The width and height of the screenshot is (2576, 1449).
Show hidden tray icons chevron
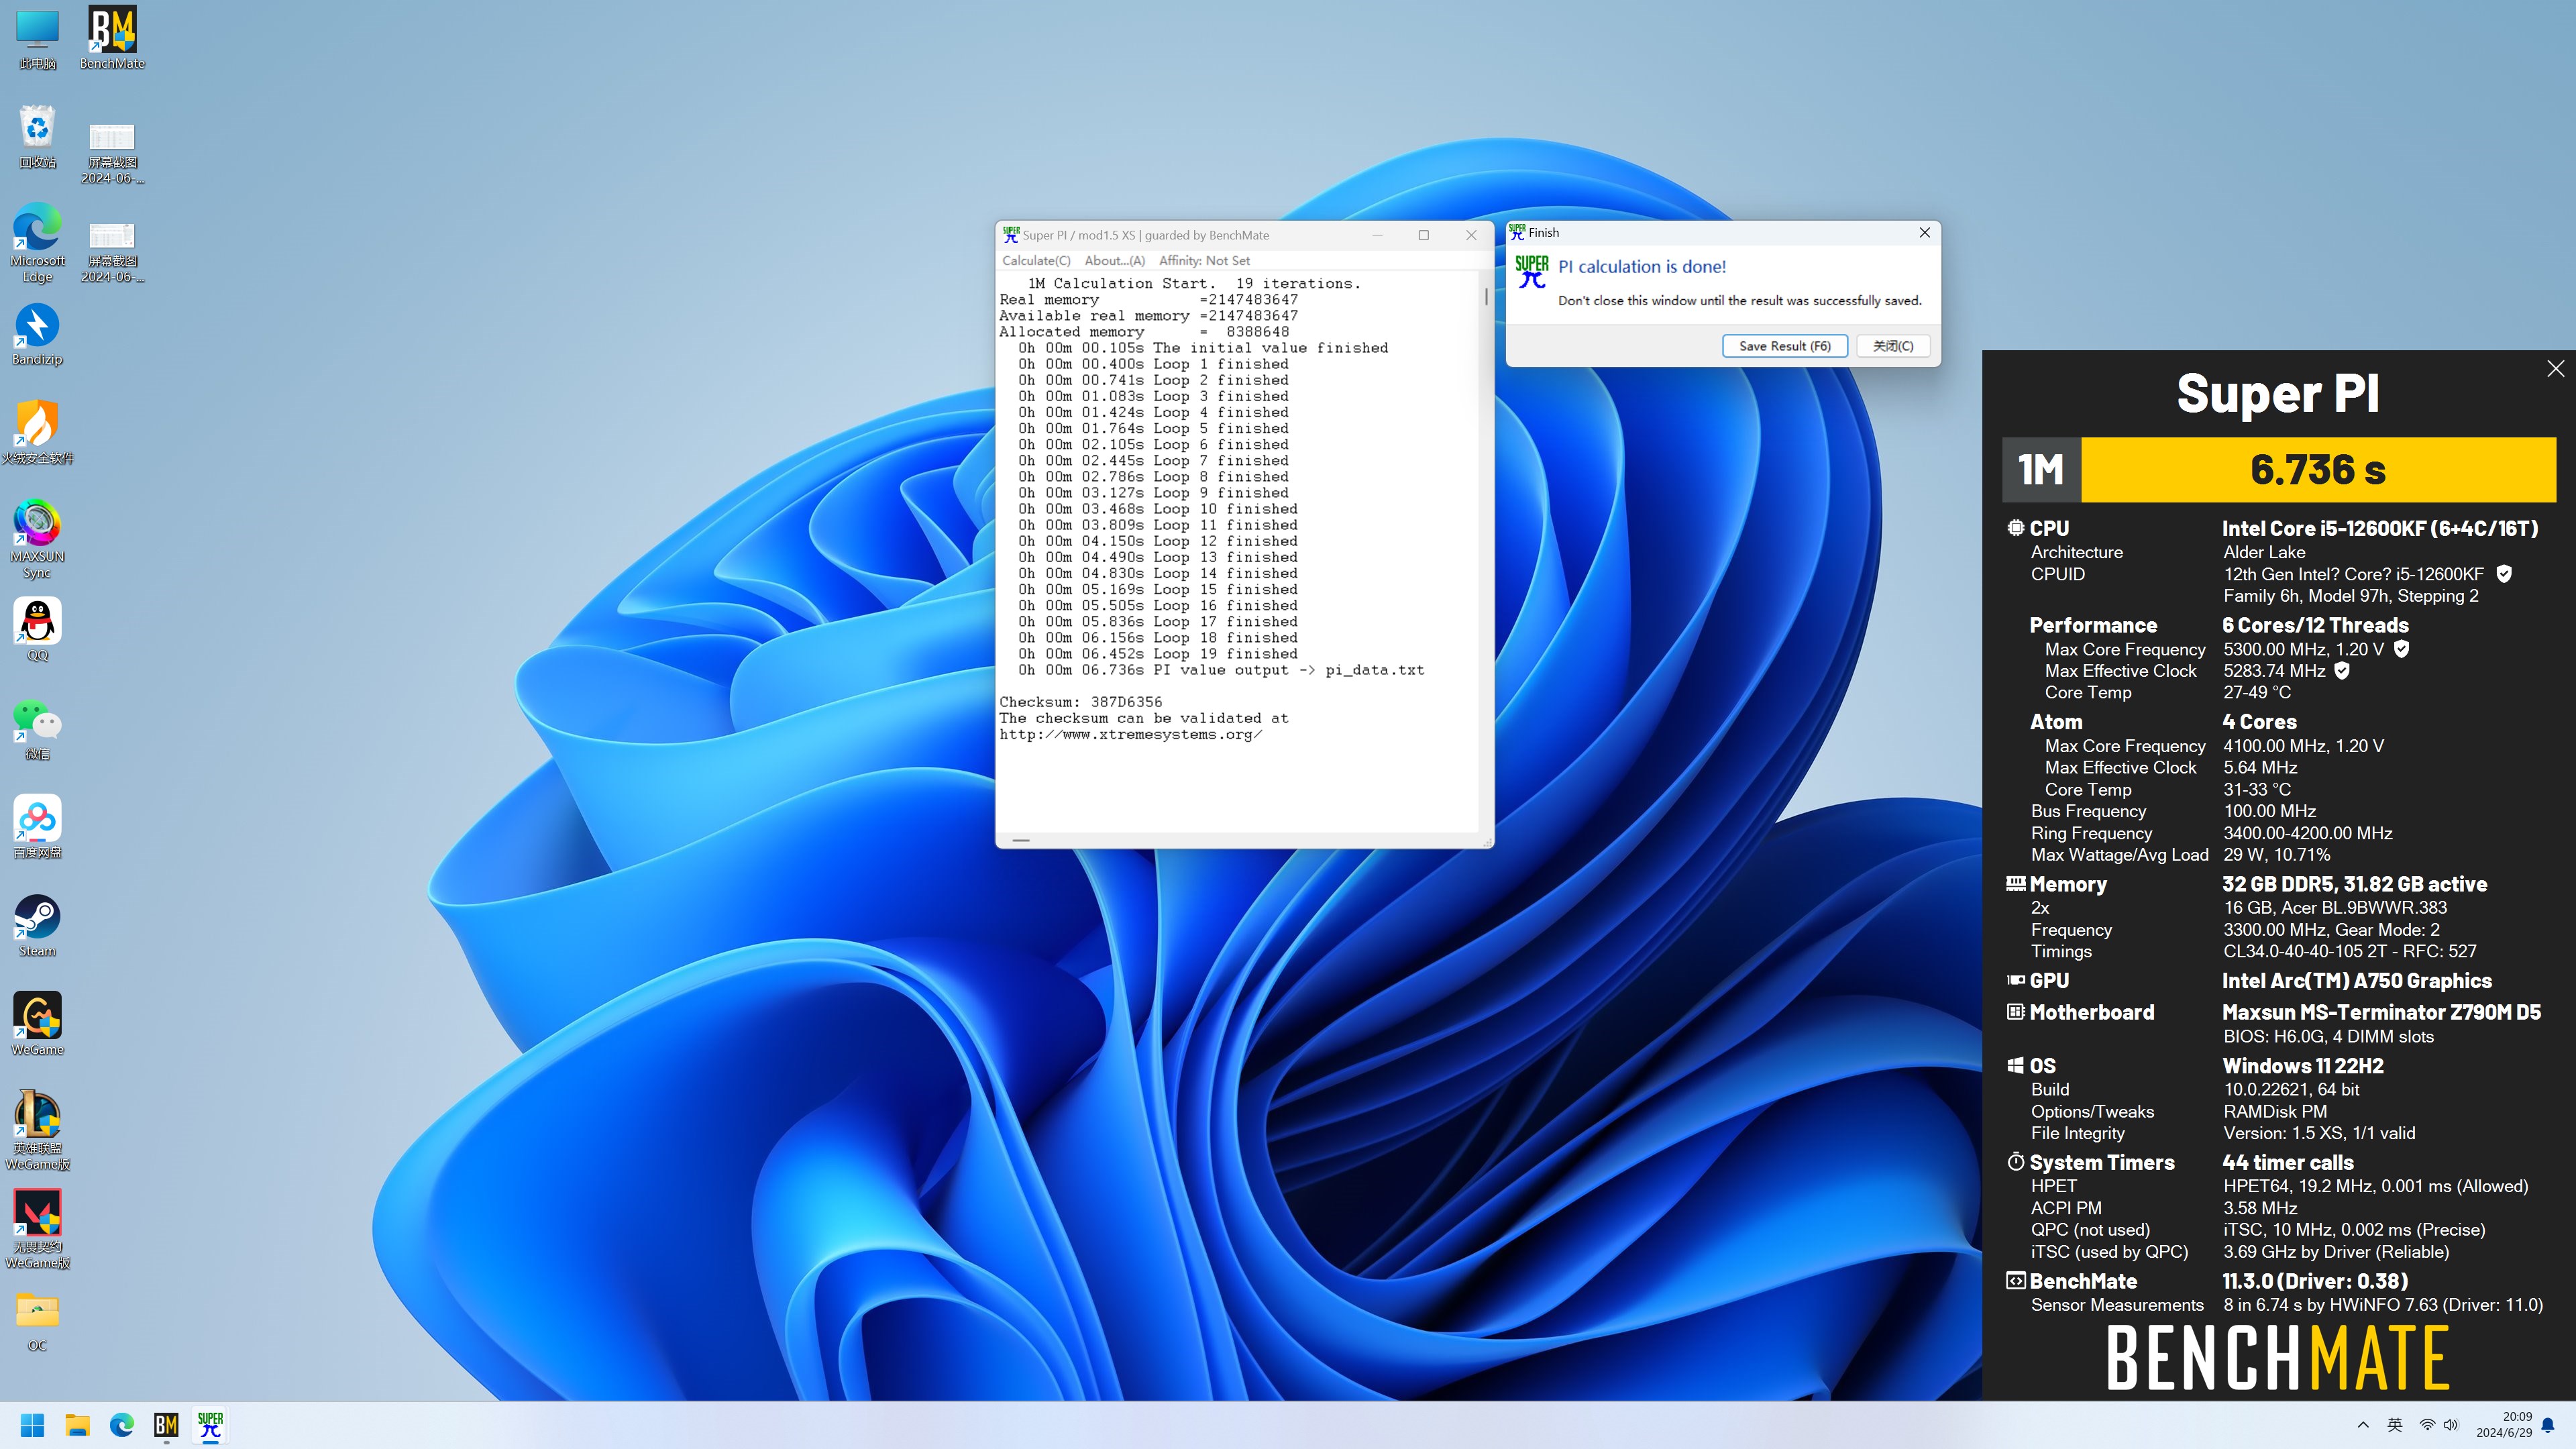point(2363,1425)
